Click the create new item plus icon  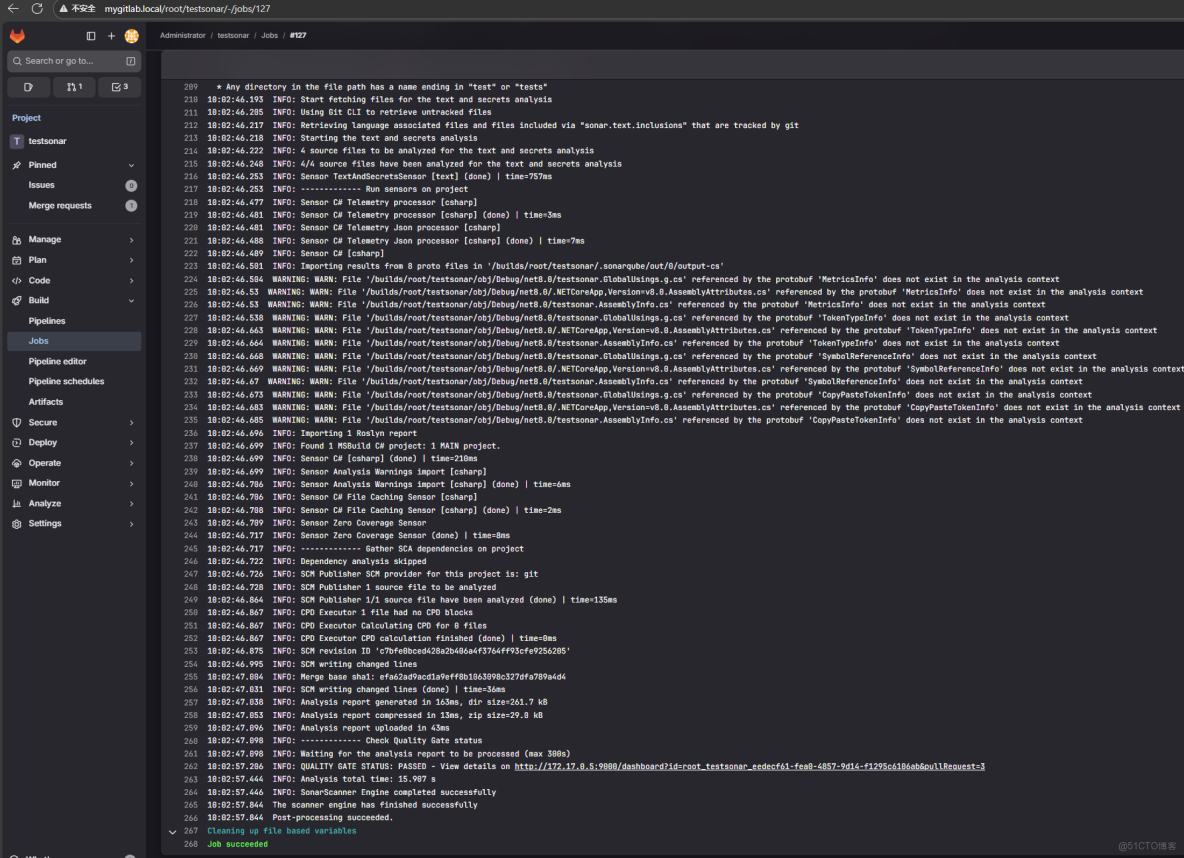click(110, 35)
